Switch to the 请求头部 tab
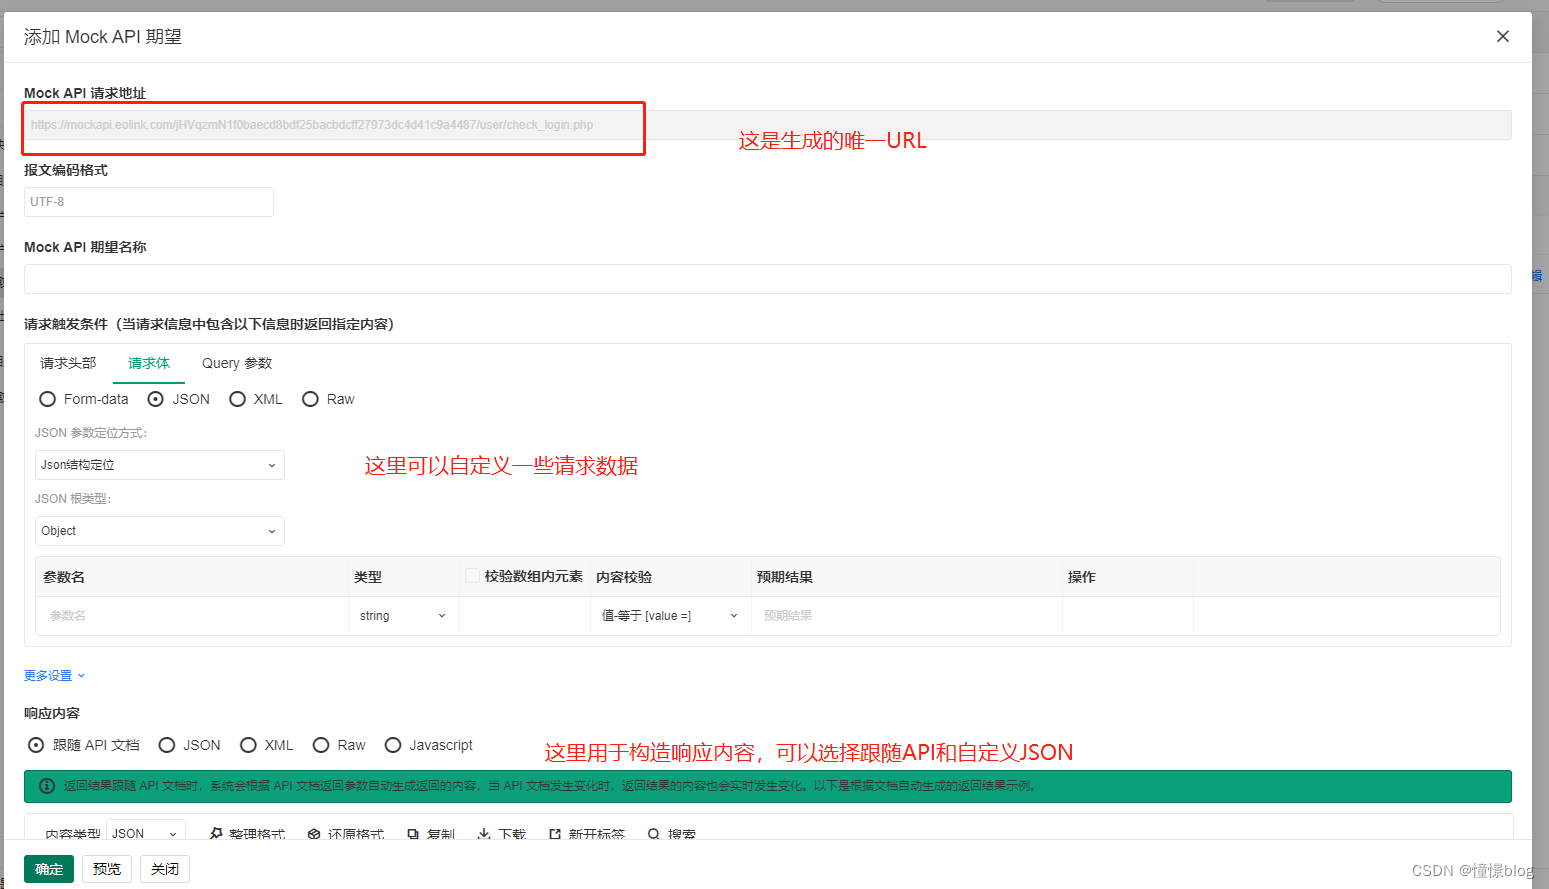Viewport: 1549px width, 889px height. [68, 363]
